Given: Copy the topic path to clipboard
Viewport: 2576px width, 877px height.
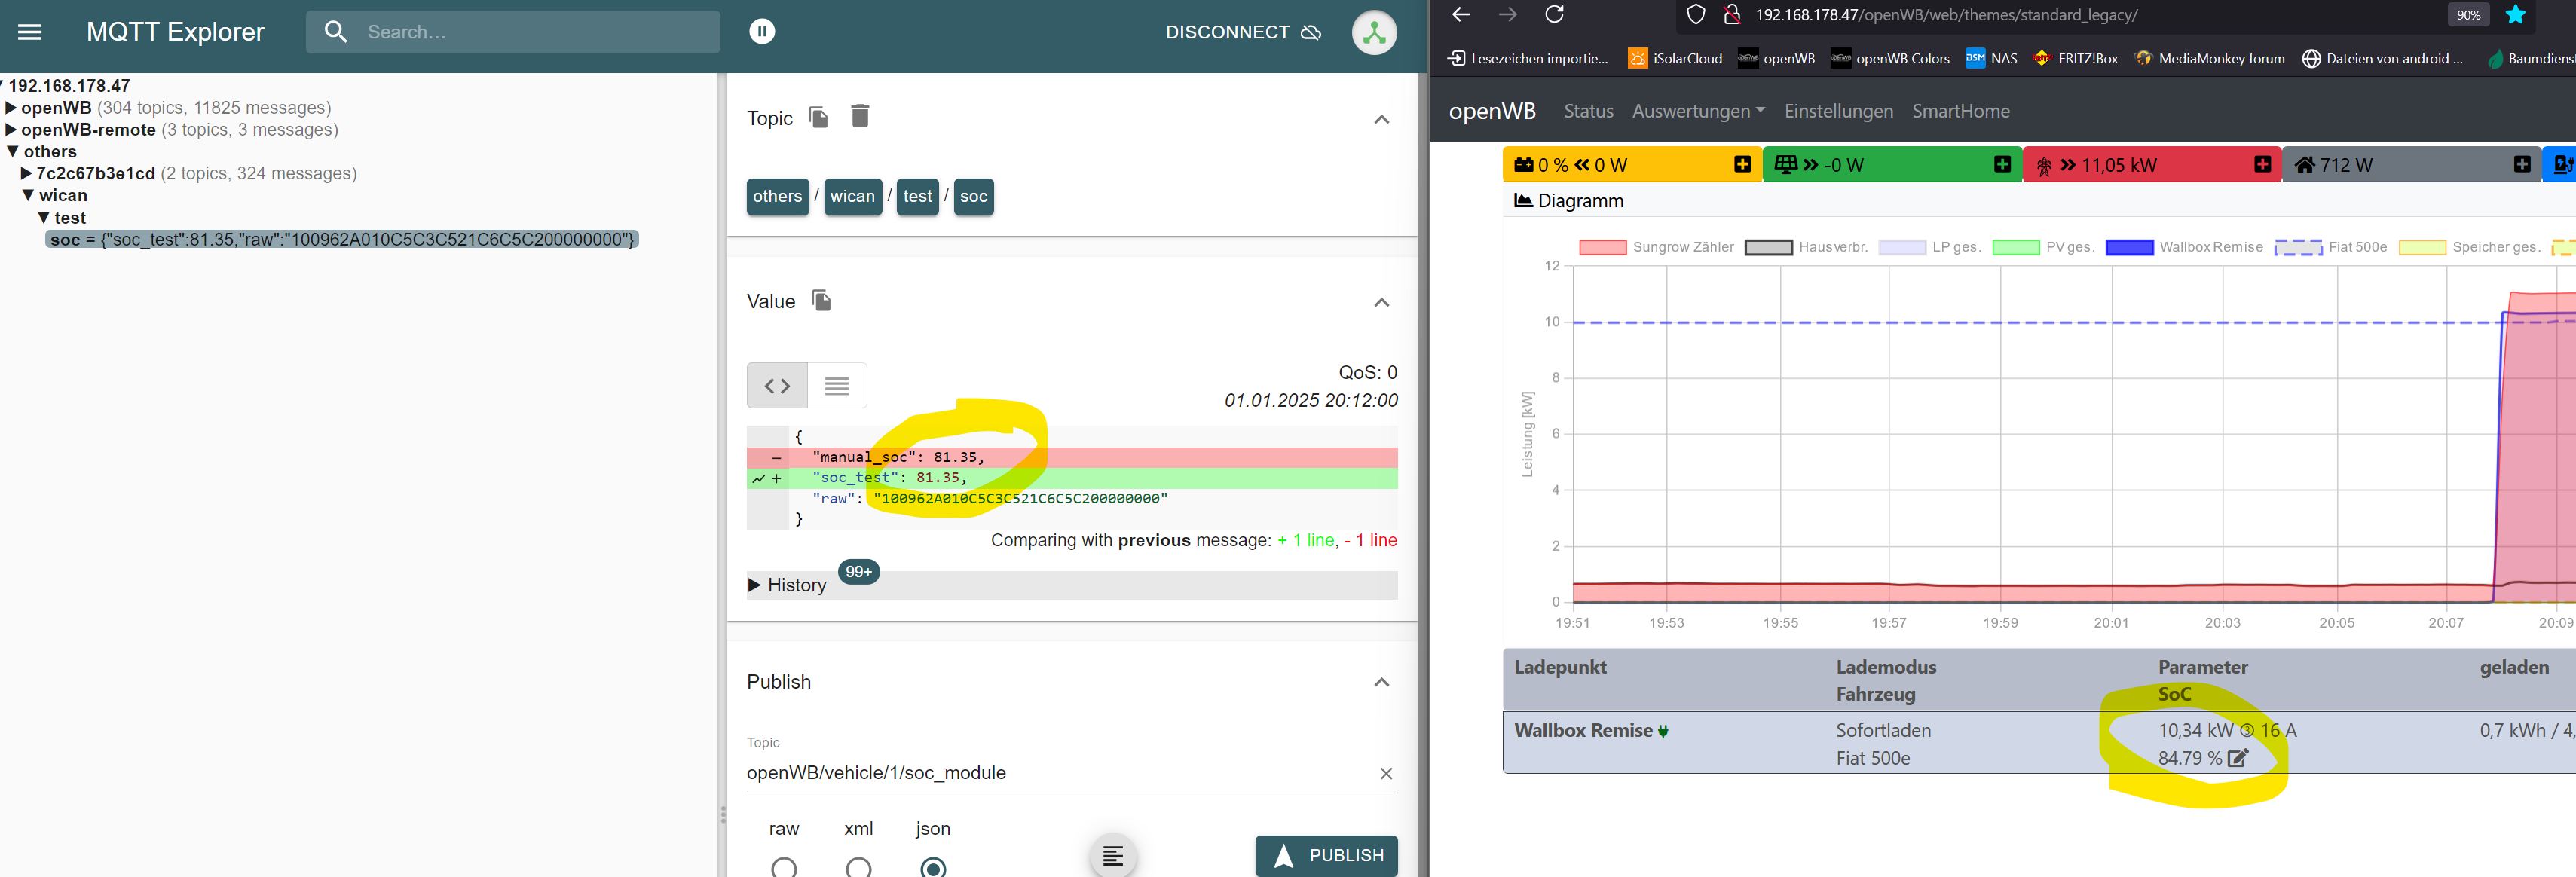Looking at the screenshot, I should [x=818, y=117].
